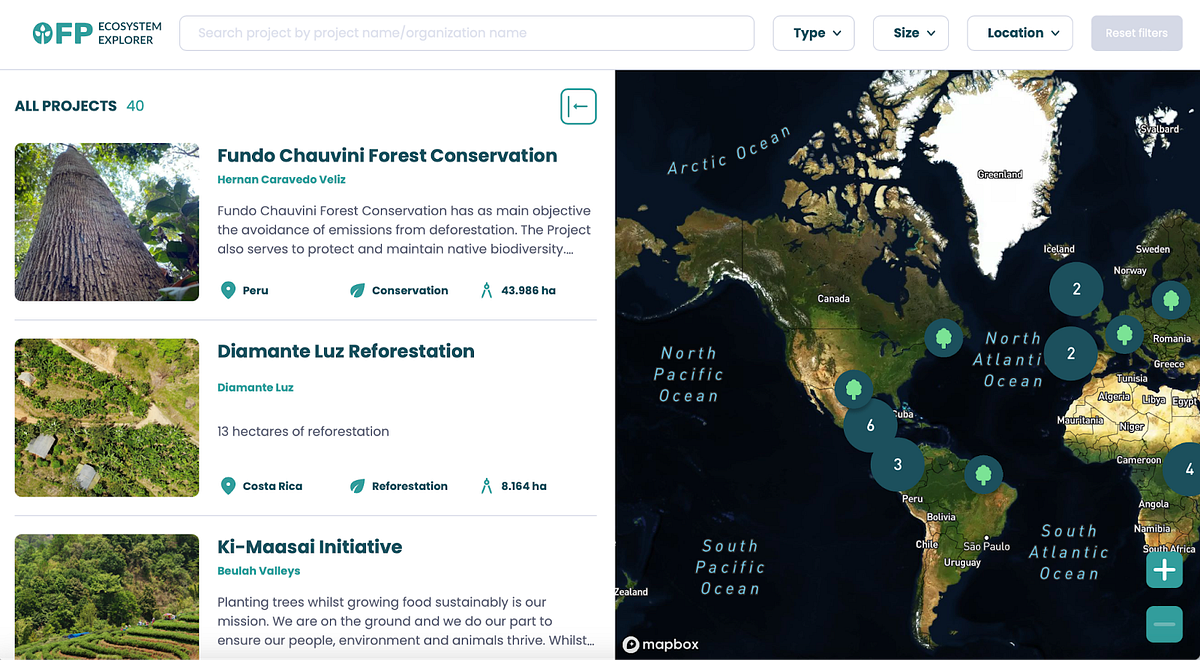Click the cluster marker showing 6 projects

tap(871, 425)
